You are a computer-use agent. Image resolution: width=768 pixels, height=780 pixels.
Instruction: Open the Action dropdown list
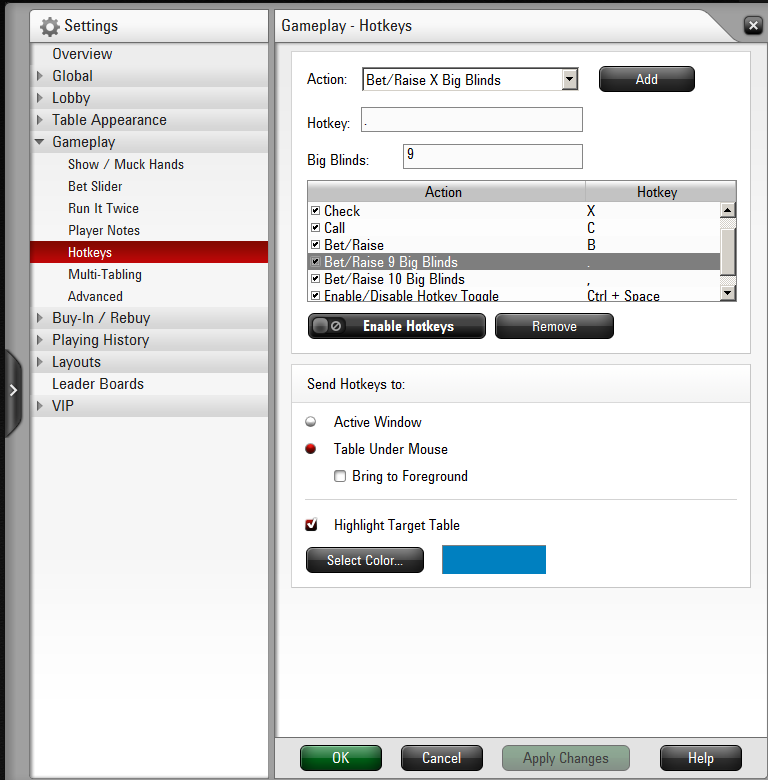point(570,80)
